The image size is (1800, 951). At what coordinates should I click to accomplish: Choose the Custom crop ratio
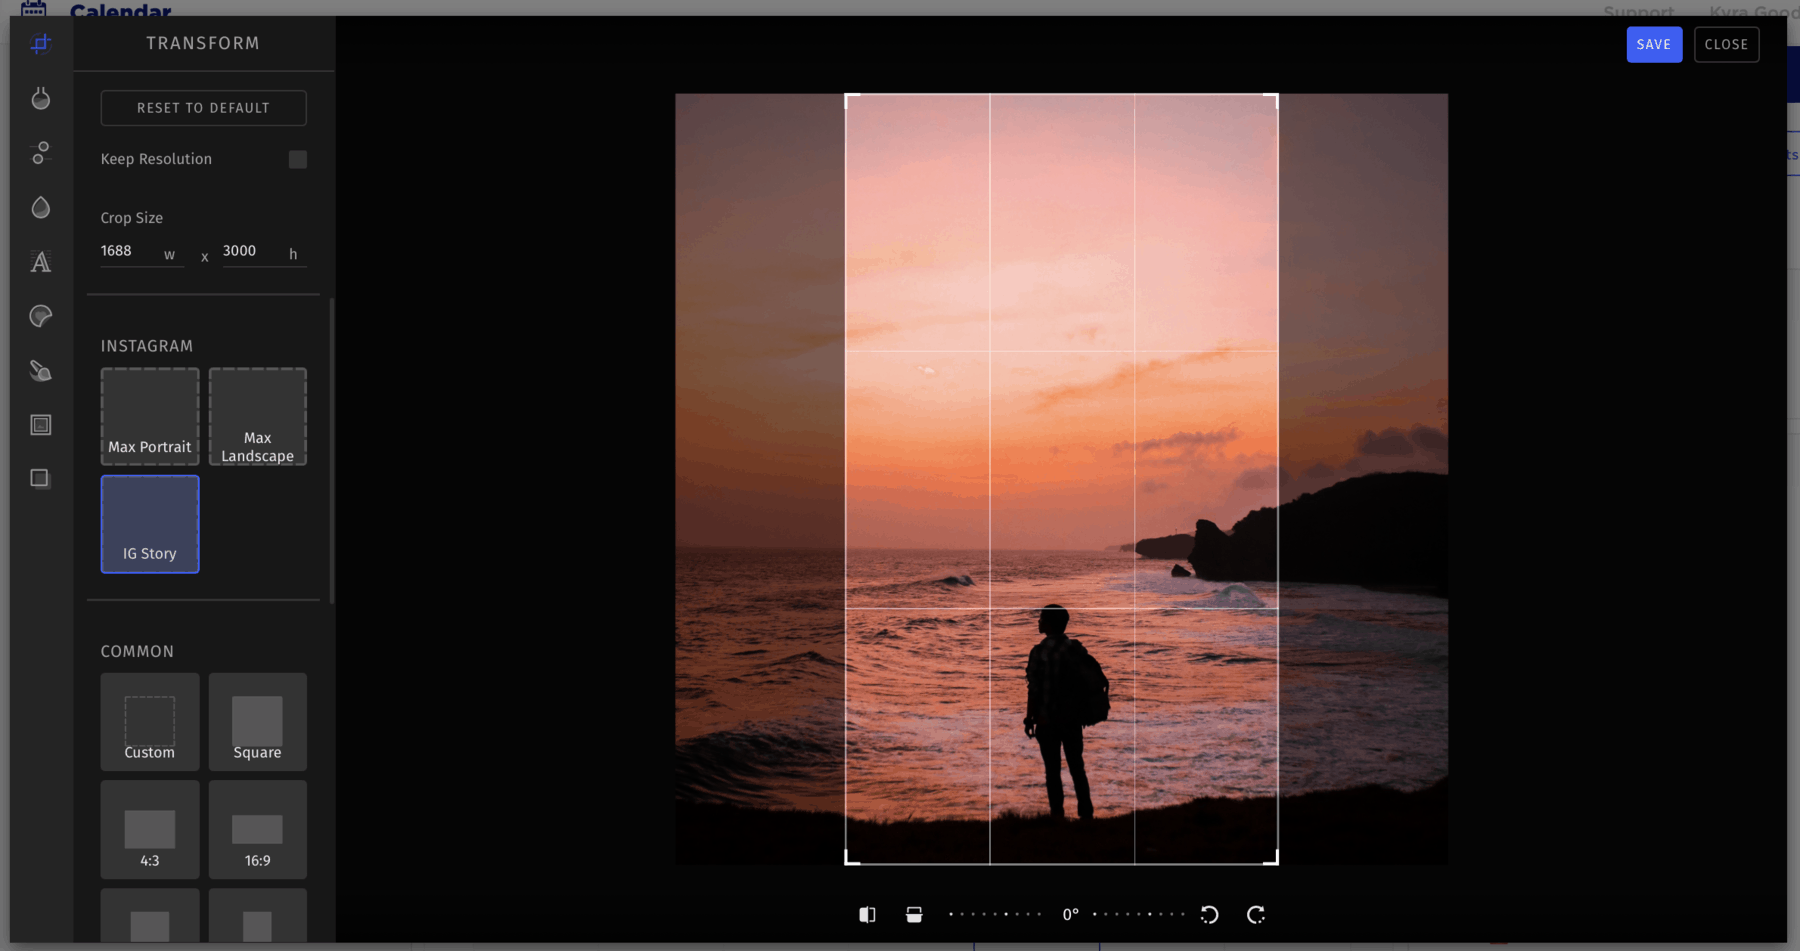click(x=150, y=722)
